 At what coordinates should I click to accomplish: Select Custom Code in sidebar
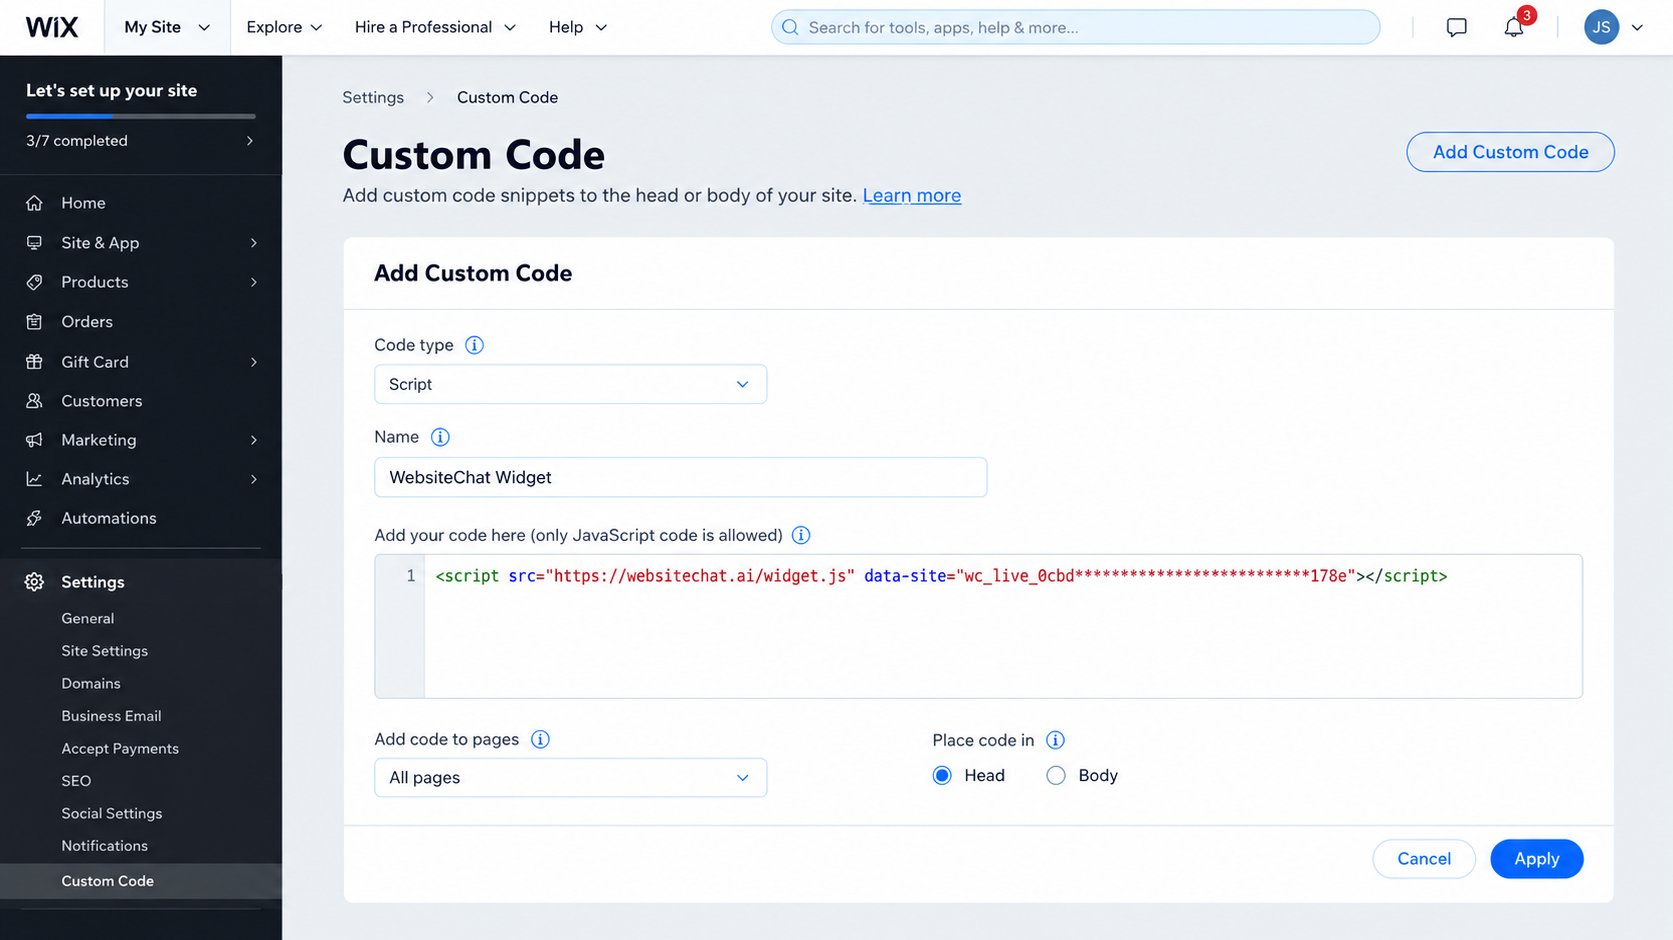click(141, 881)
